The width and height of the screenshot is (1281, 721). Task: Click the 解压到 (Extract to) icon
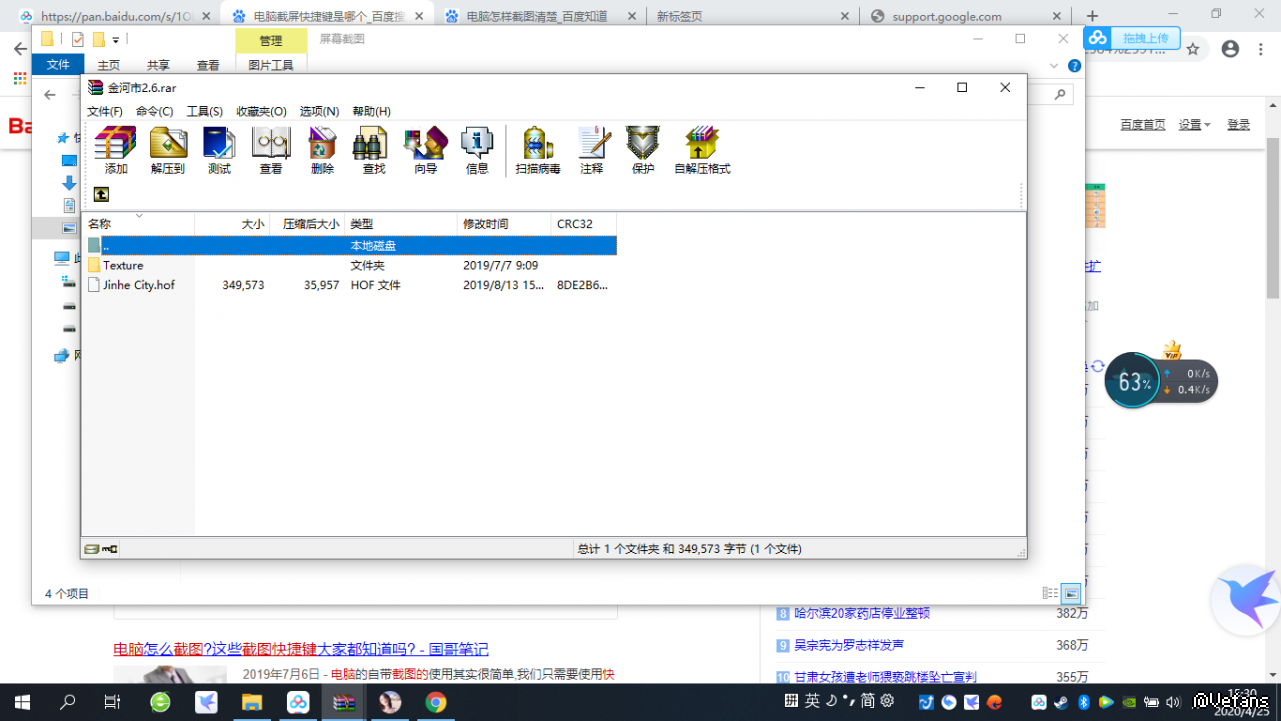point(168,145)
